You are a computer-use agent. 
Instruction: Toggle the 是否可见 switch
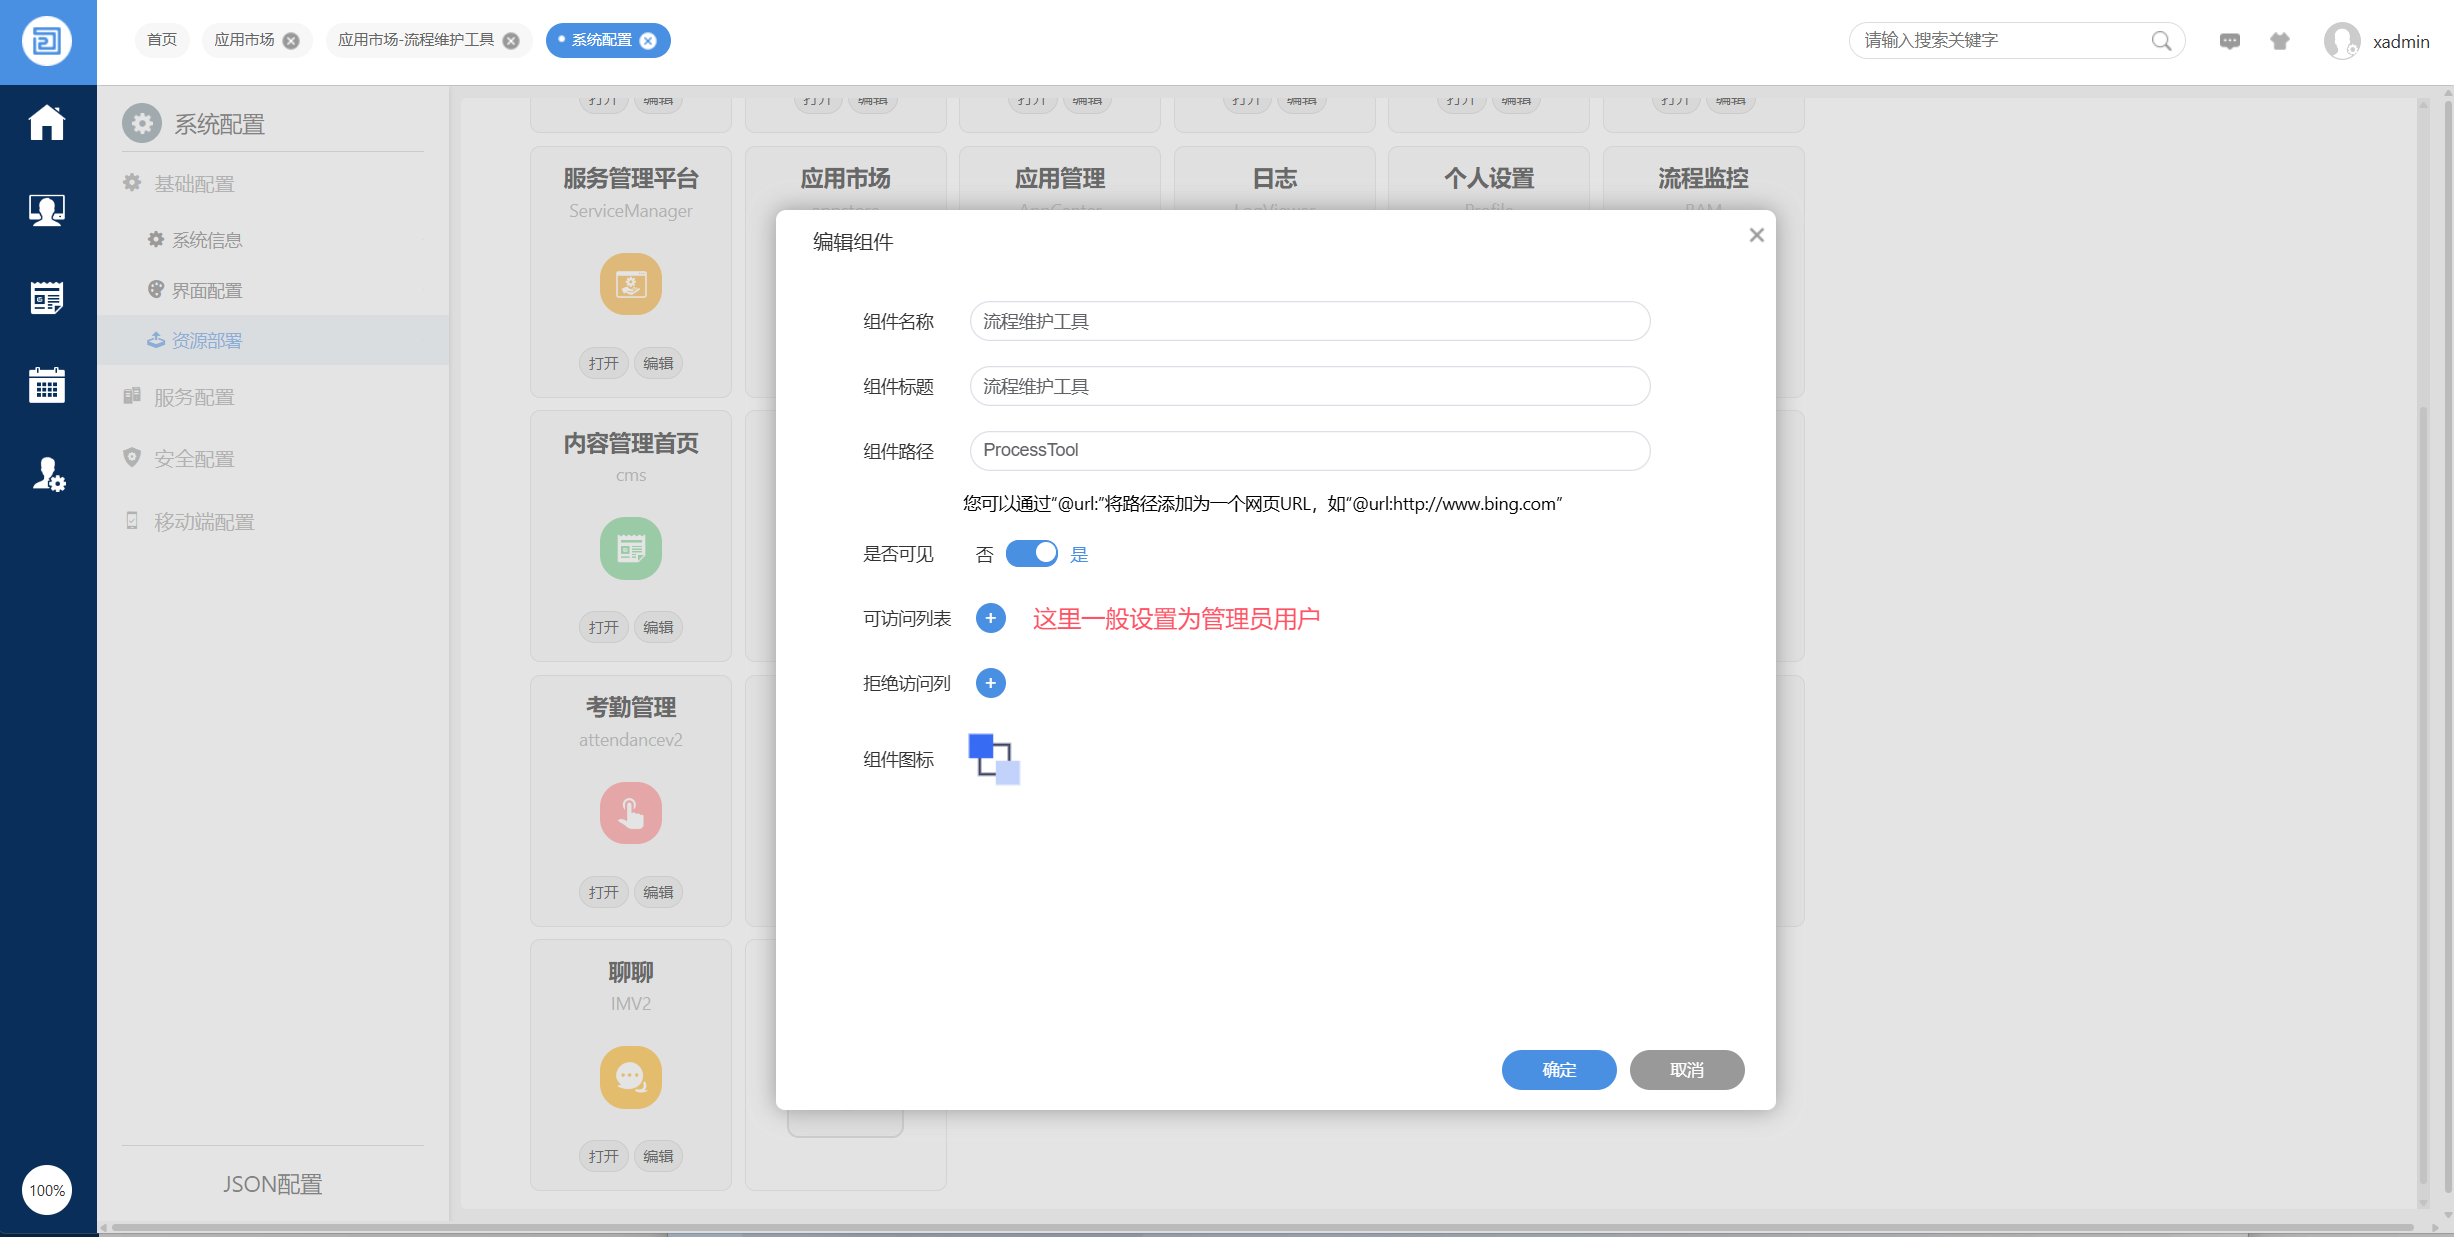pyautogui.click(x=1031, y=553)
